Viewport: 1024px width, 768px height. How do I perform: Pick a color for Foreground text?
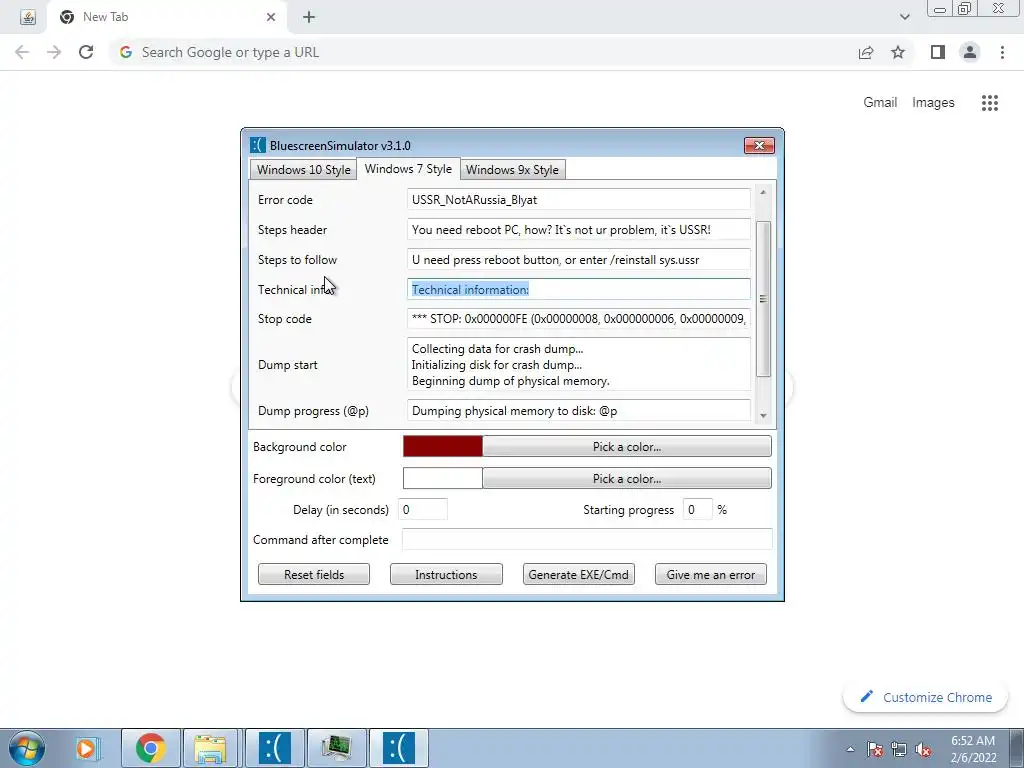pyautogui.click(x=627, y=479)
